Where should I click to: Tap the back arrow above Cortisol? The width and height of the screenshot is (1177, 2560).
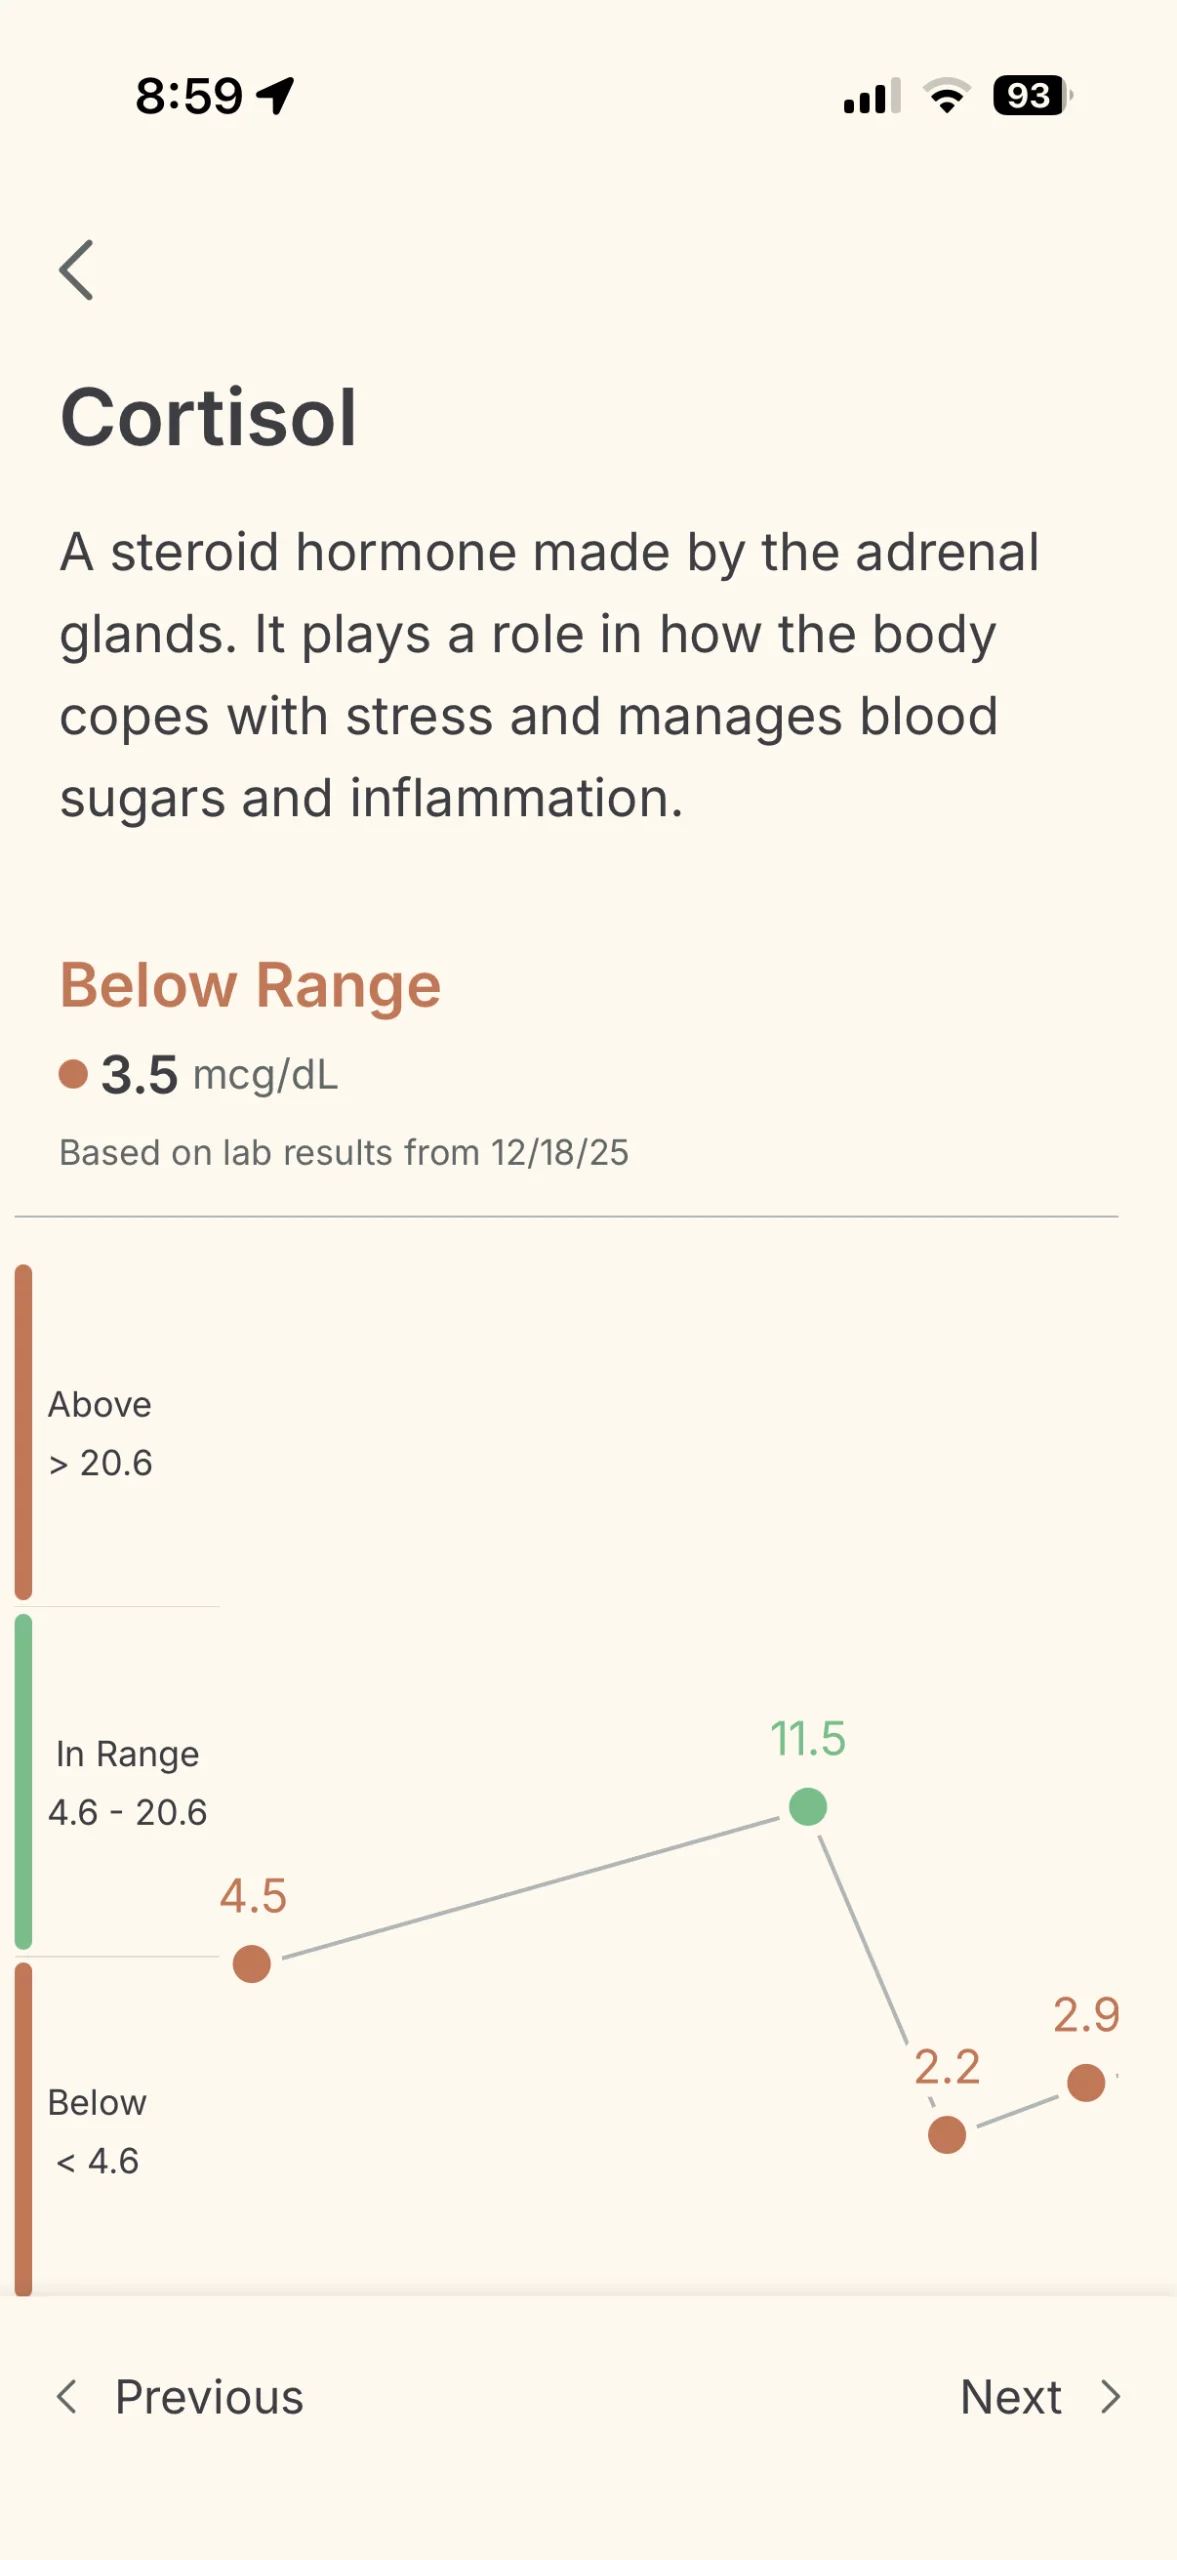(x=76, y=270)
